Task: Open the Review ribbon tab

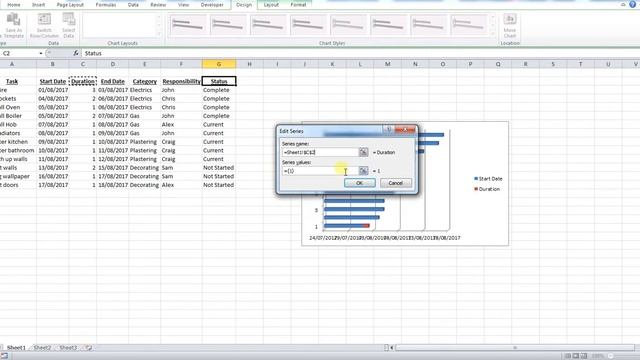Action: pyautogui.click(x=158, y=5)
